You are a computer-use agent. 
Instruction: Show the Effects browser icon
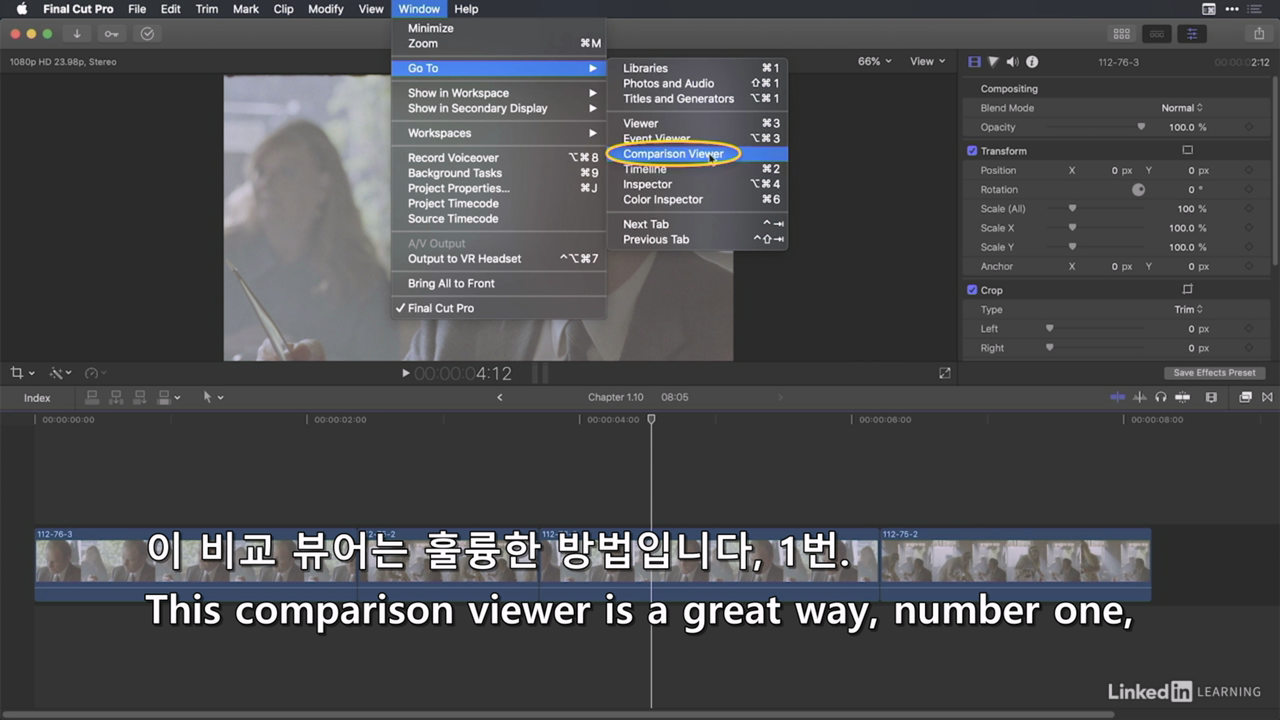[x=1245, y=397]
